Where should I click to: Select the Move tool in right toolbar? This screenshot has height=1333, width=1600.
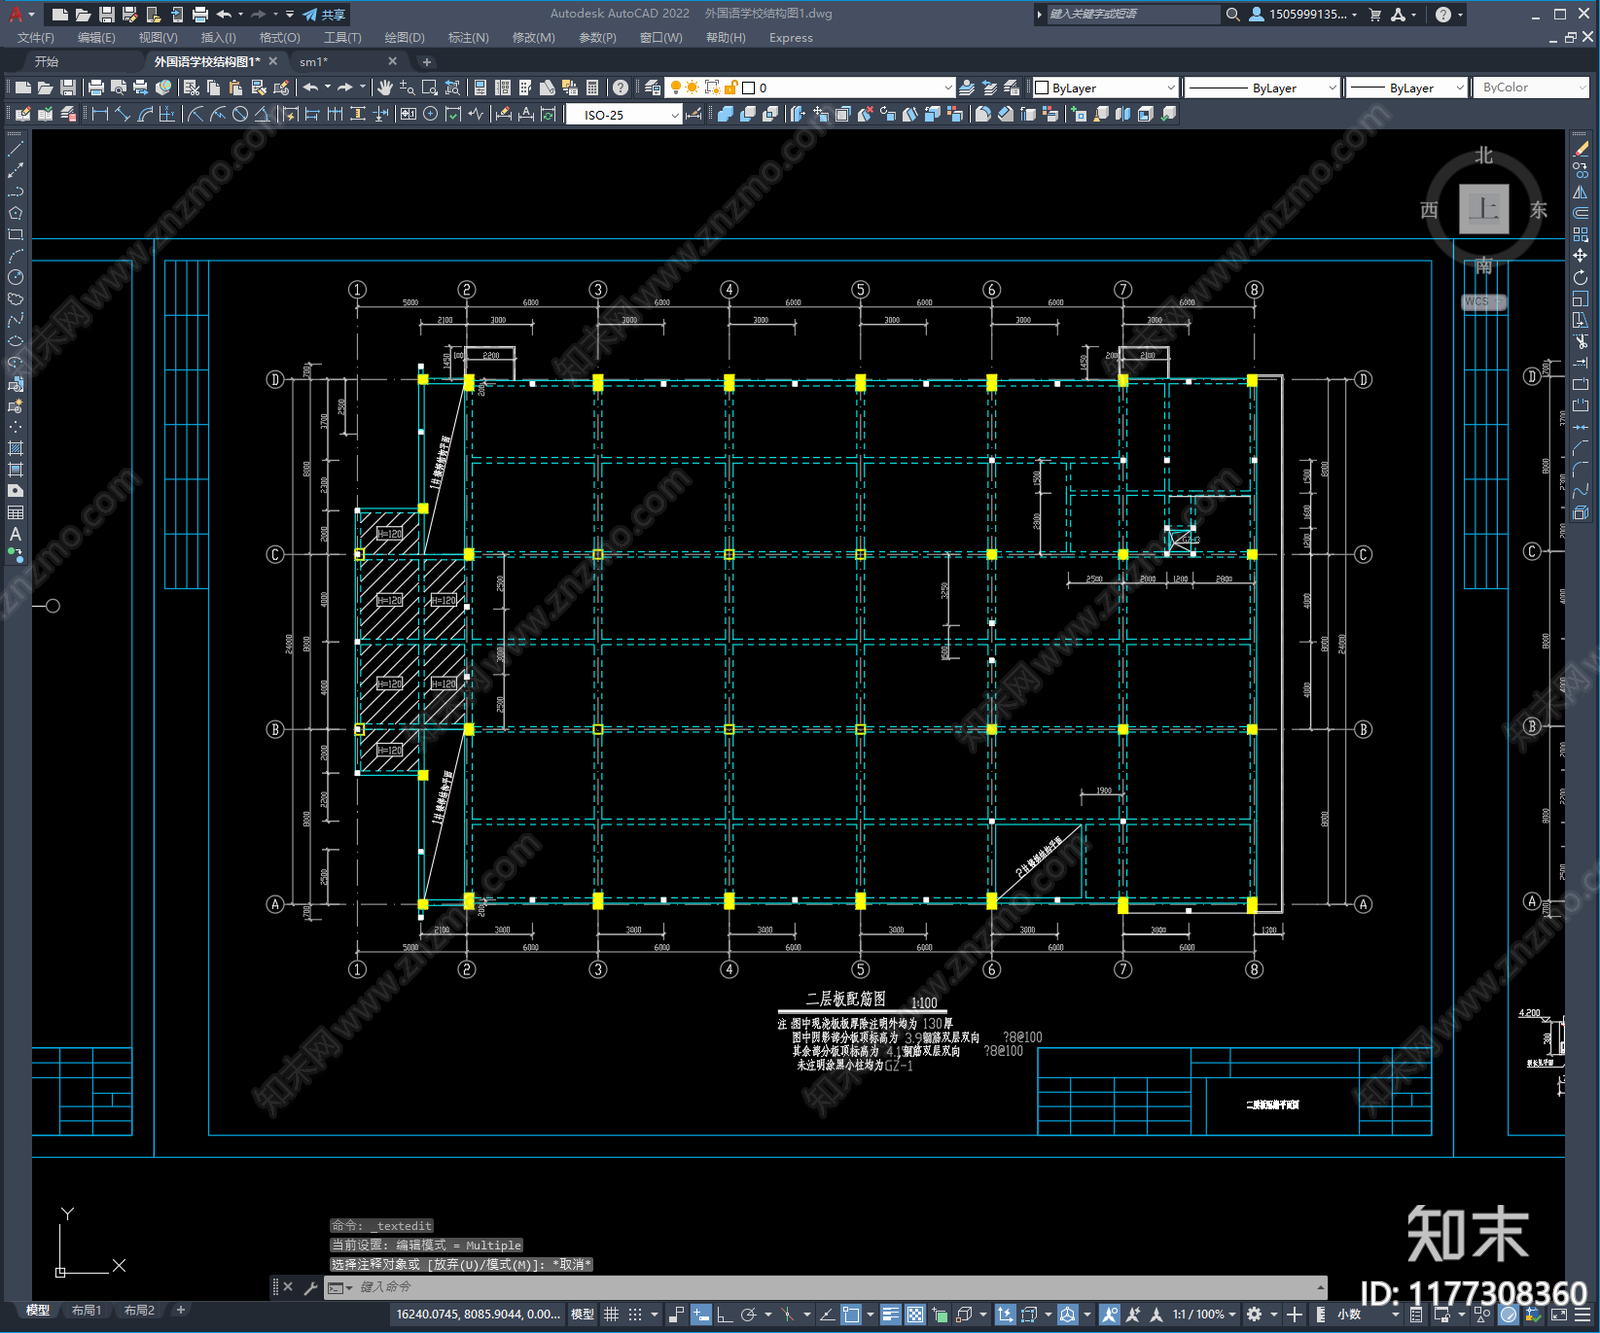point(1581,256)
